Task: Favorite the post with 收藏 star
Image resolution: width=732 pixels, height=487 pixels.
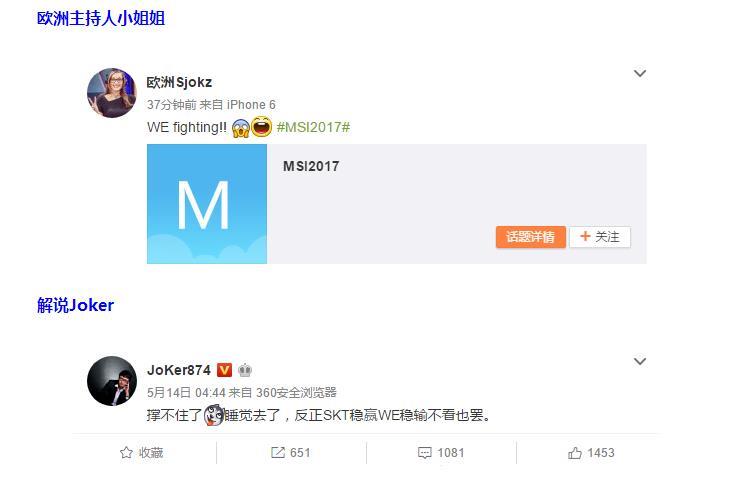Action: [x=141, y=452]
